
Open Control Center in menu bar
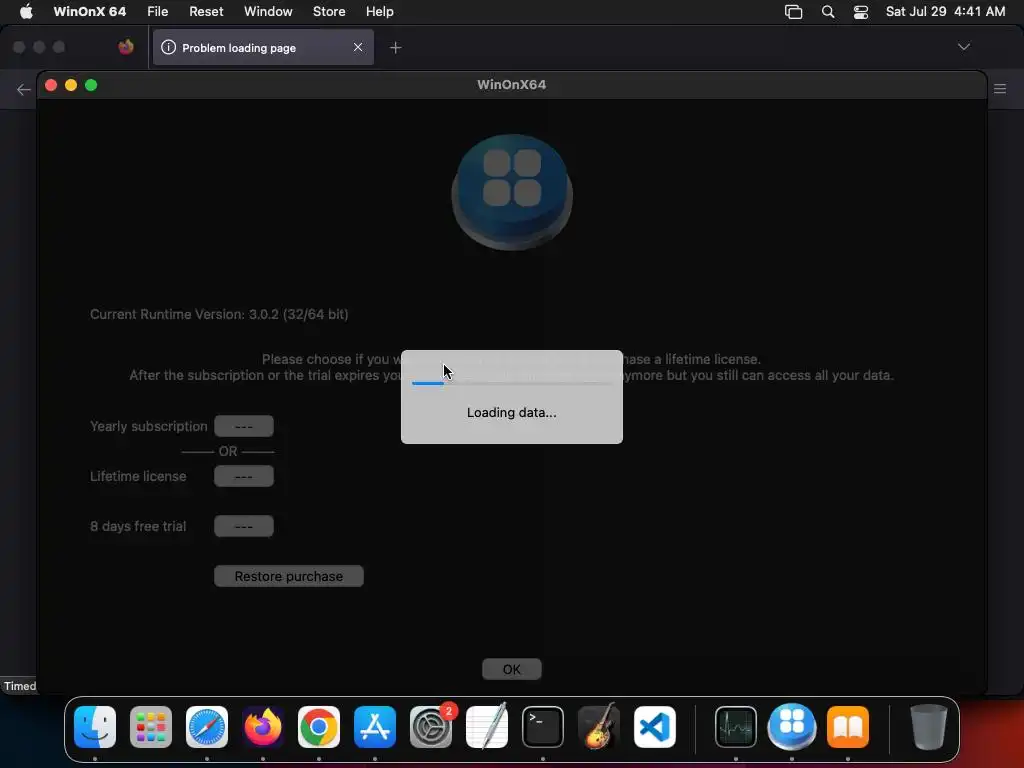click(861, 12)
